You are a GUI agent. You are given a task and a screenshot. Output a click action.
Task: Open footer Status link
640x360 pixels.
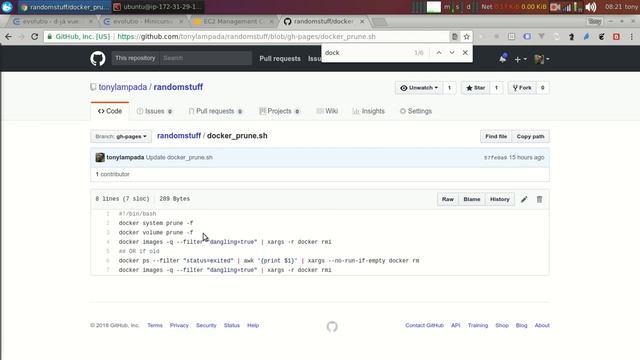pos(231,325)
